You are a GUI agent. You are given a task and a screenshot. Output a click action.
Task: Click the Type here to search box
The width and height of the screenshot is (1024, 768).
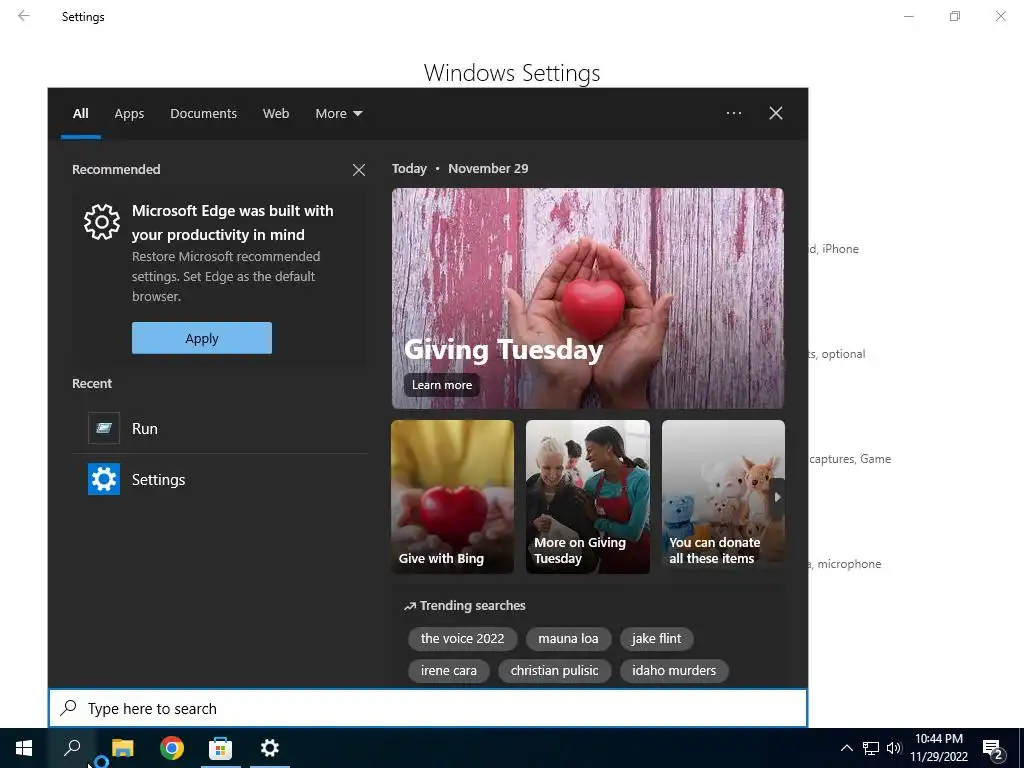[428, 708]
